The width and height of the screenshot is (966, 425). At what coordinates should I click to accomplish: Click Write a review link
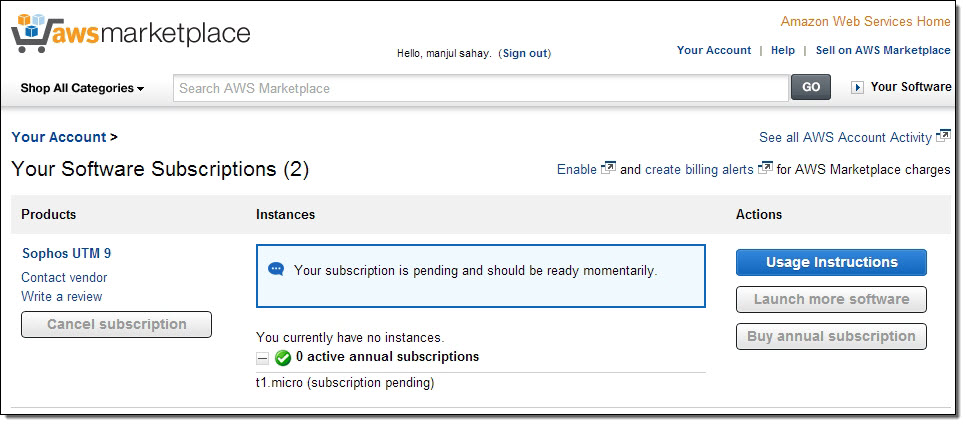point(62,296)
